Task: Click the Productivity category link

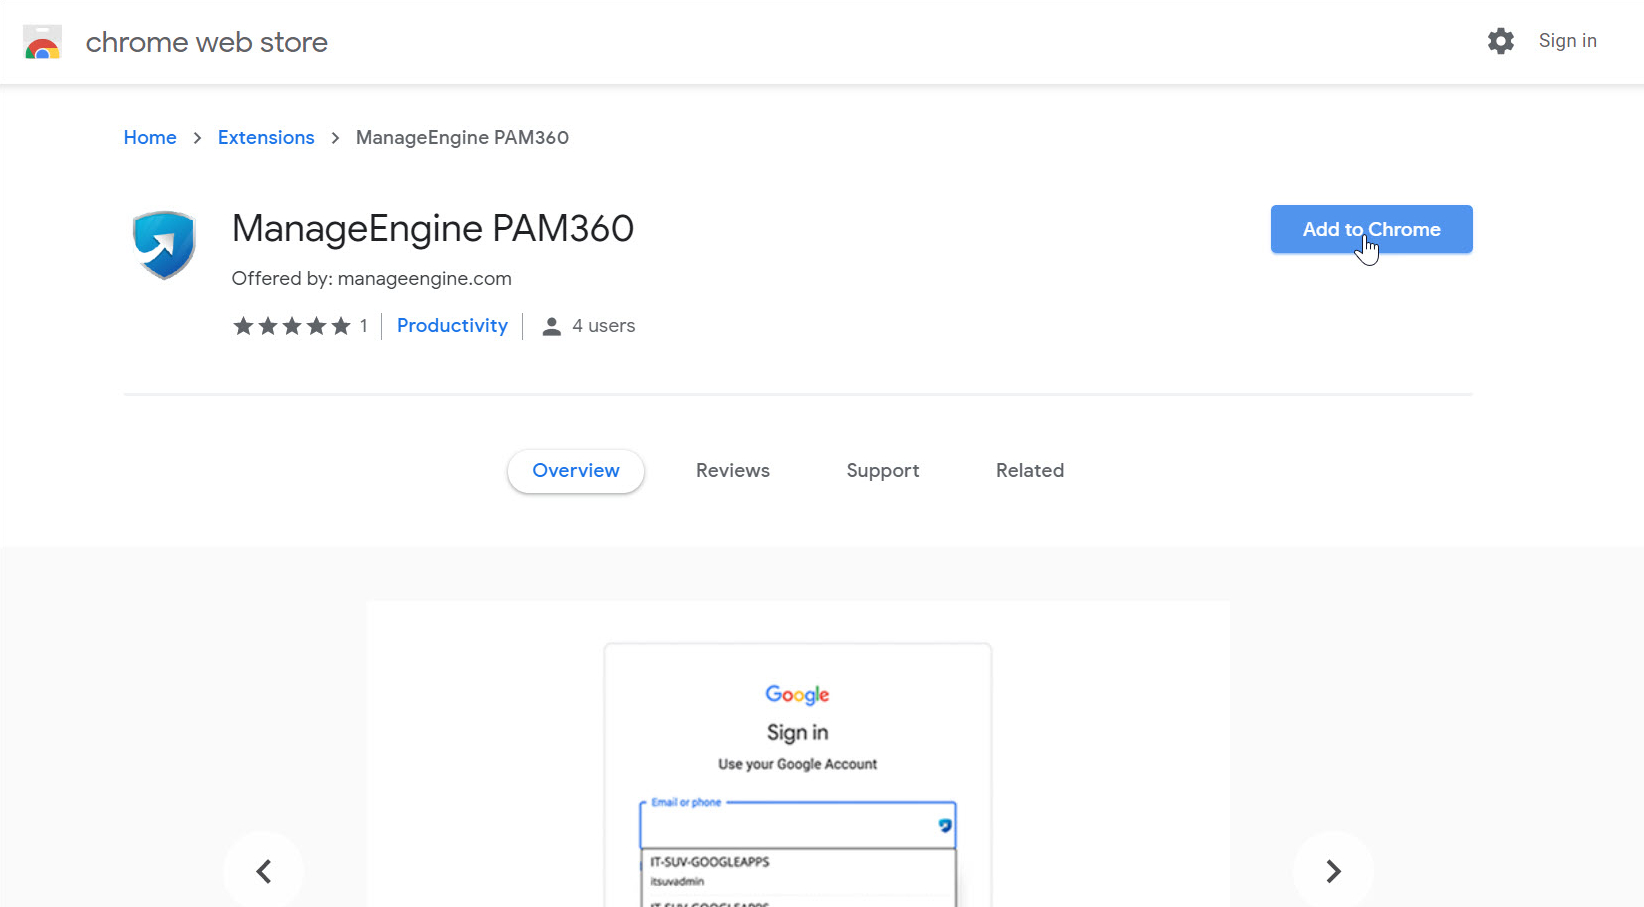Action: pos(452,326)
